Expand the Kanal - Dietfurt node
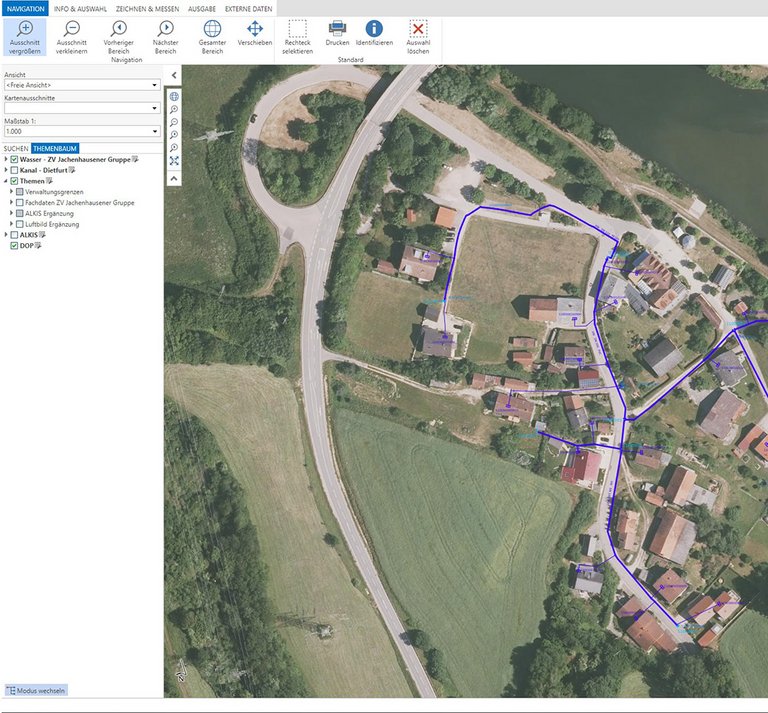The width and height of the screenshot is (768, 713). 6,170
